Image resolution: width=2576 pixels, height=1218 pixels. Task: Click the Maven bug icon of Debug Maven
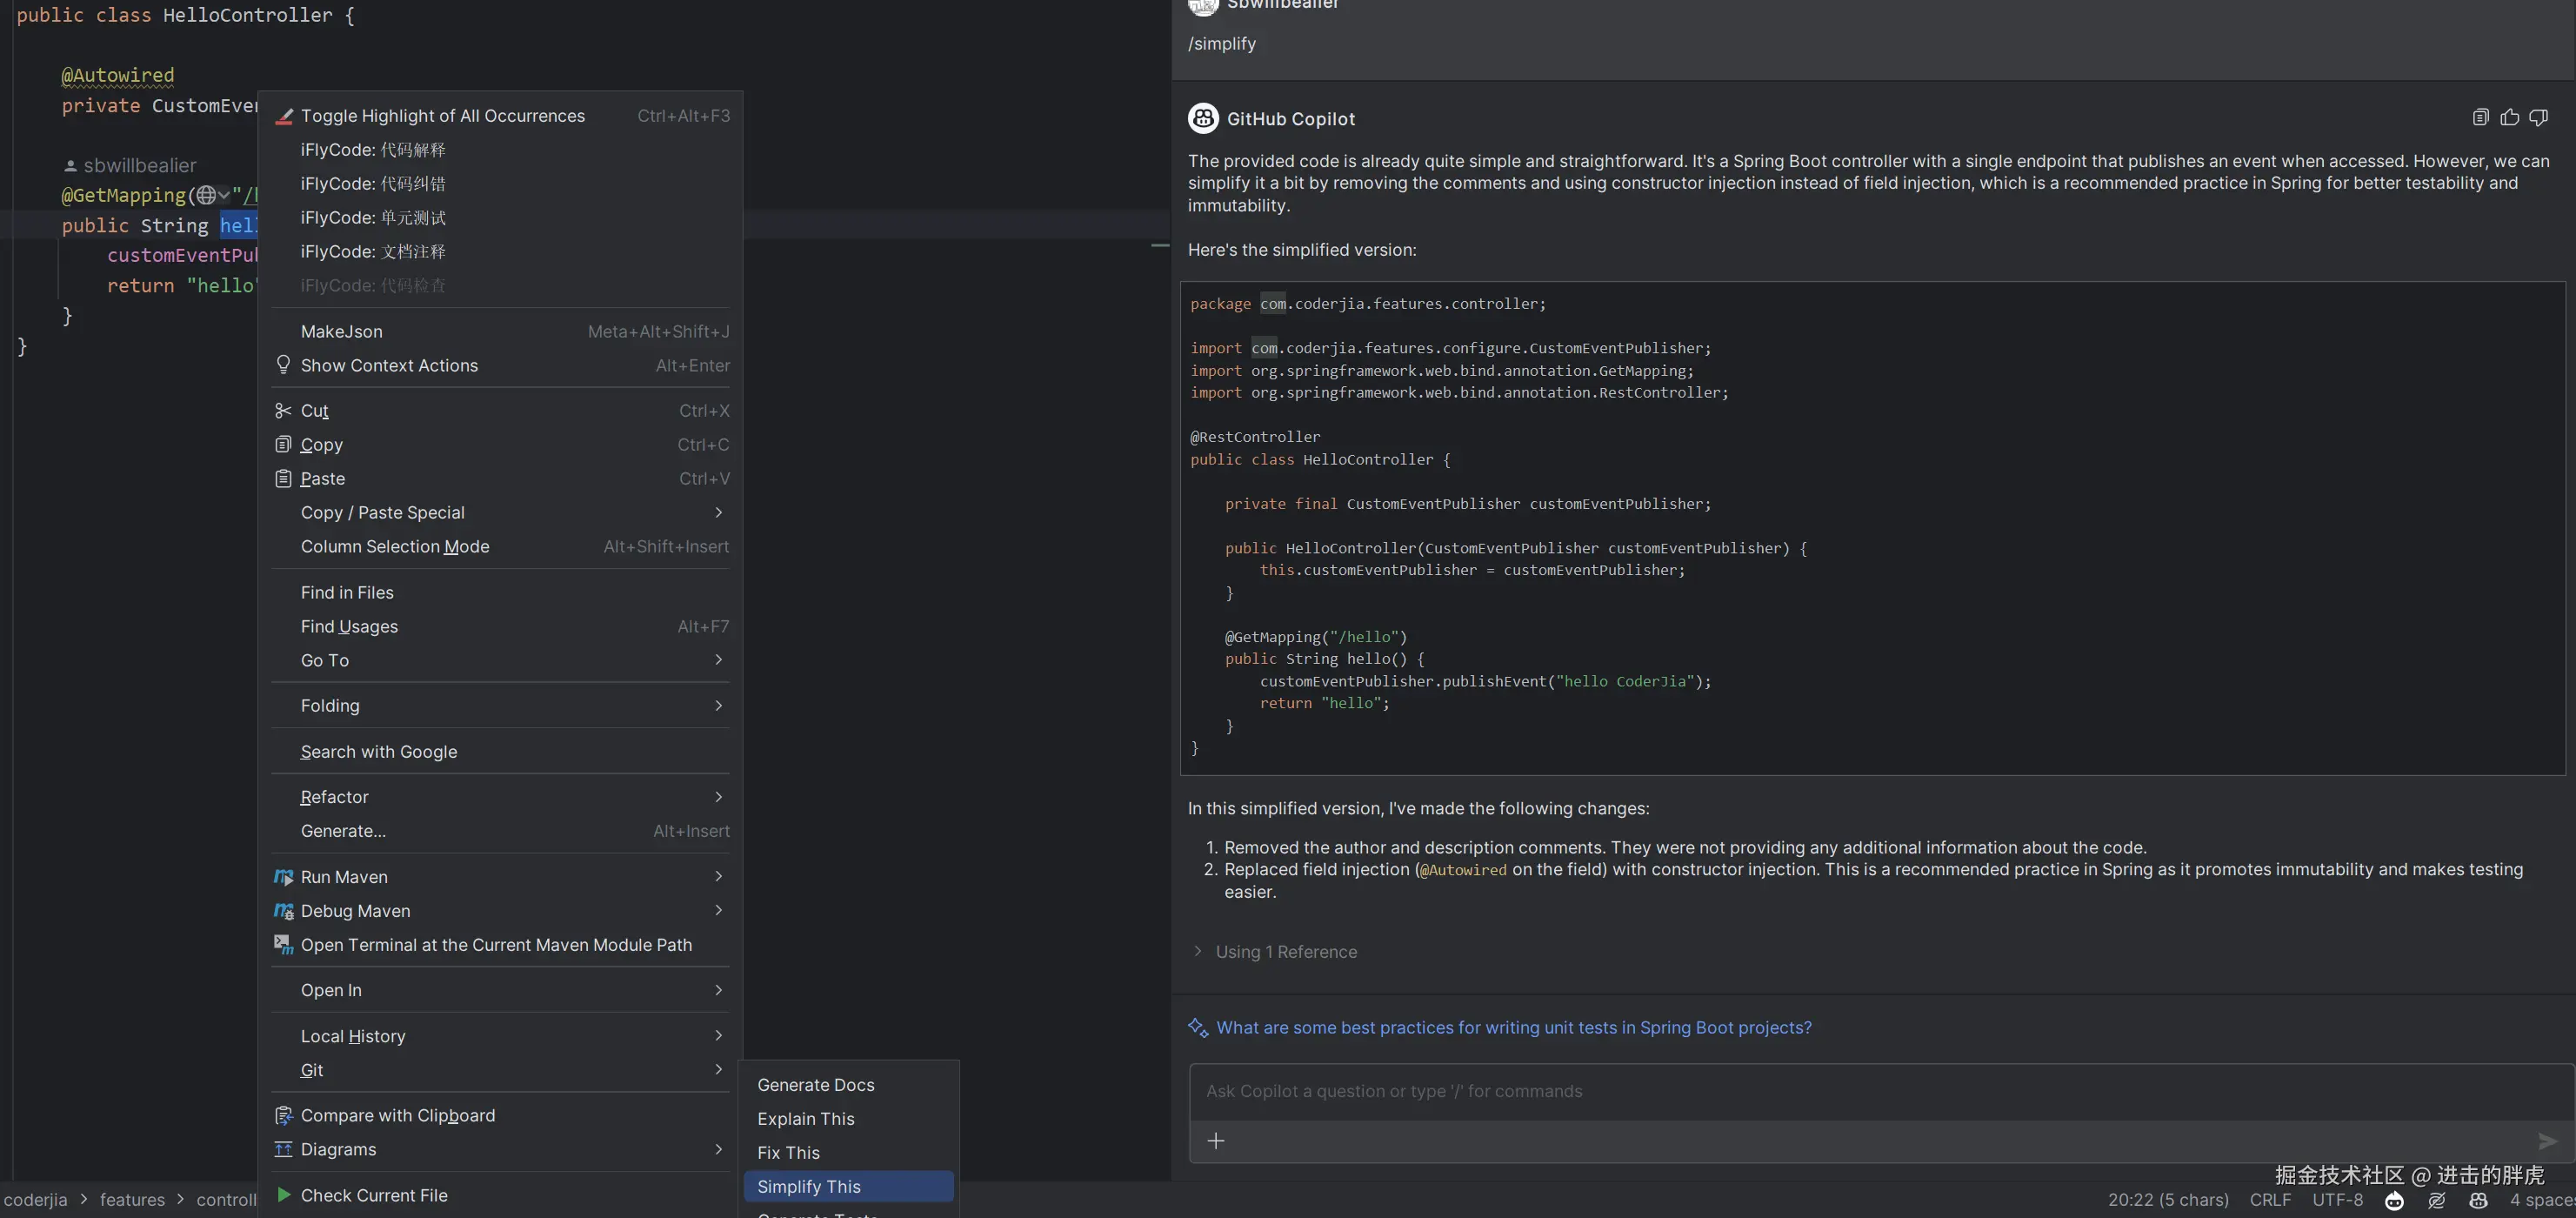284,911
